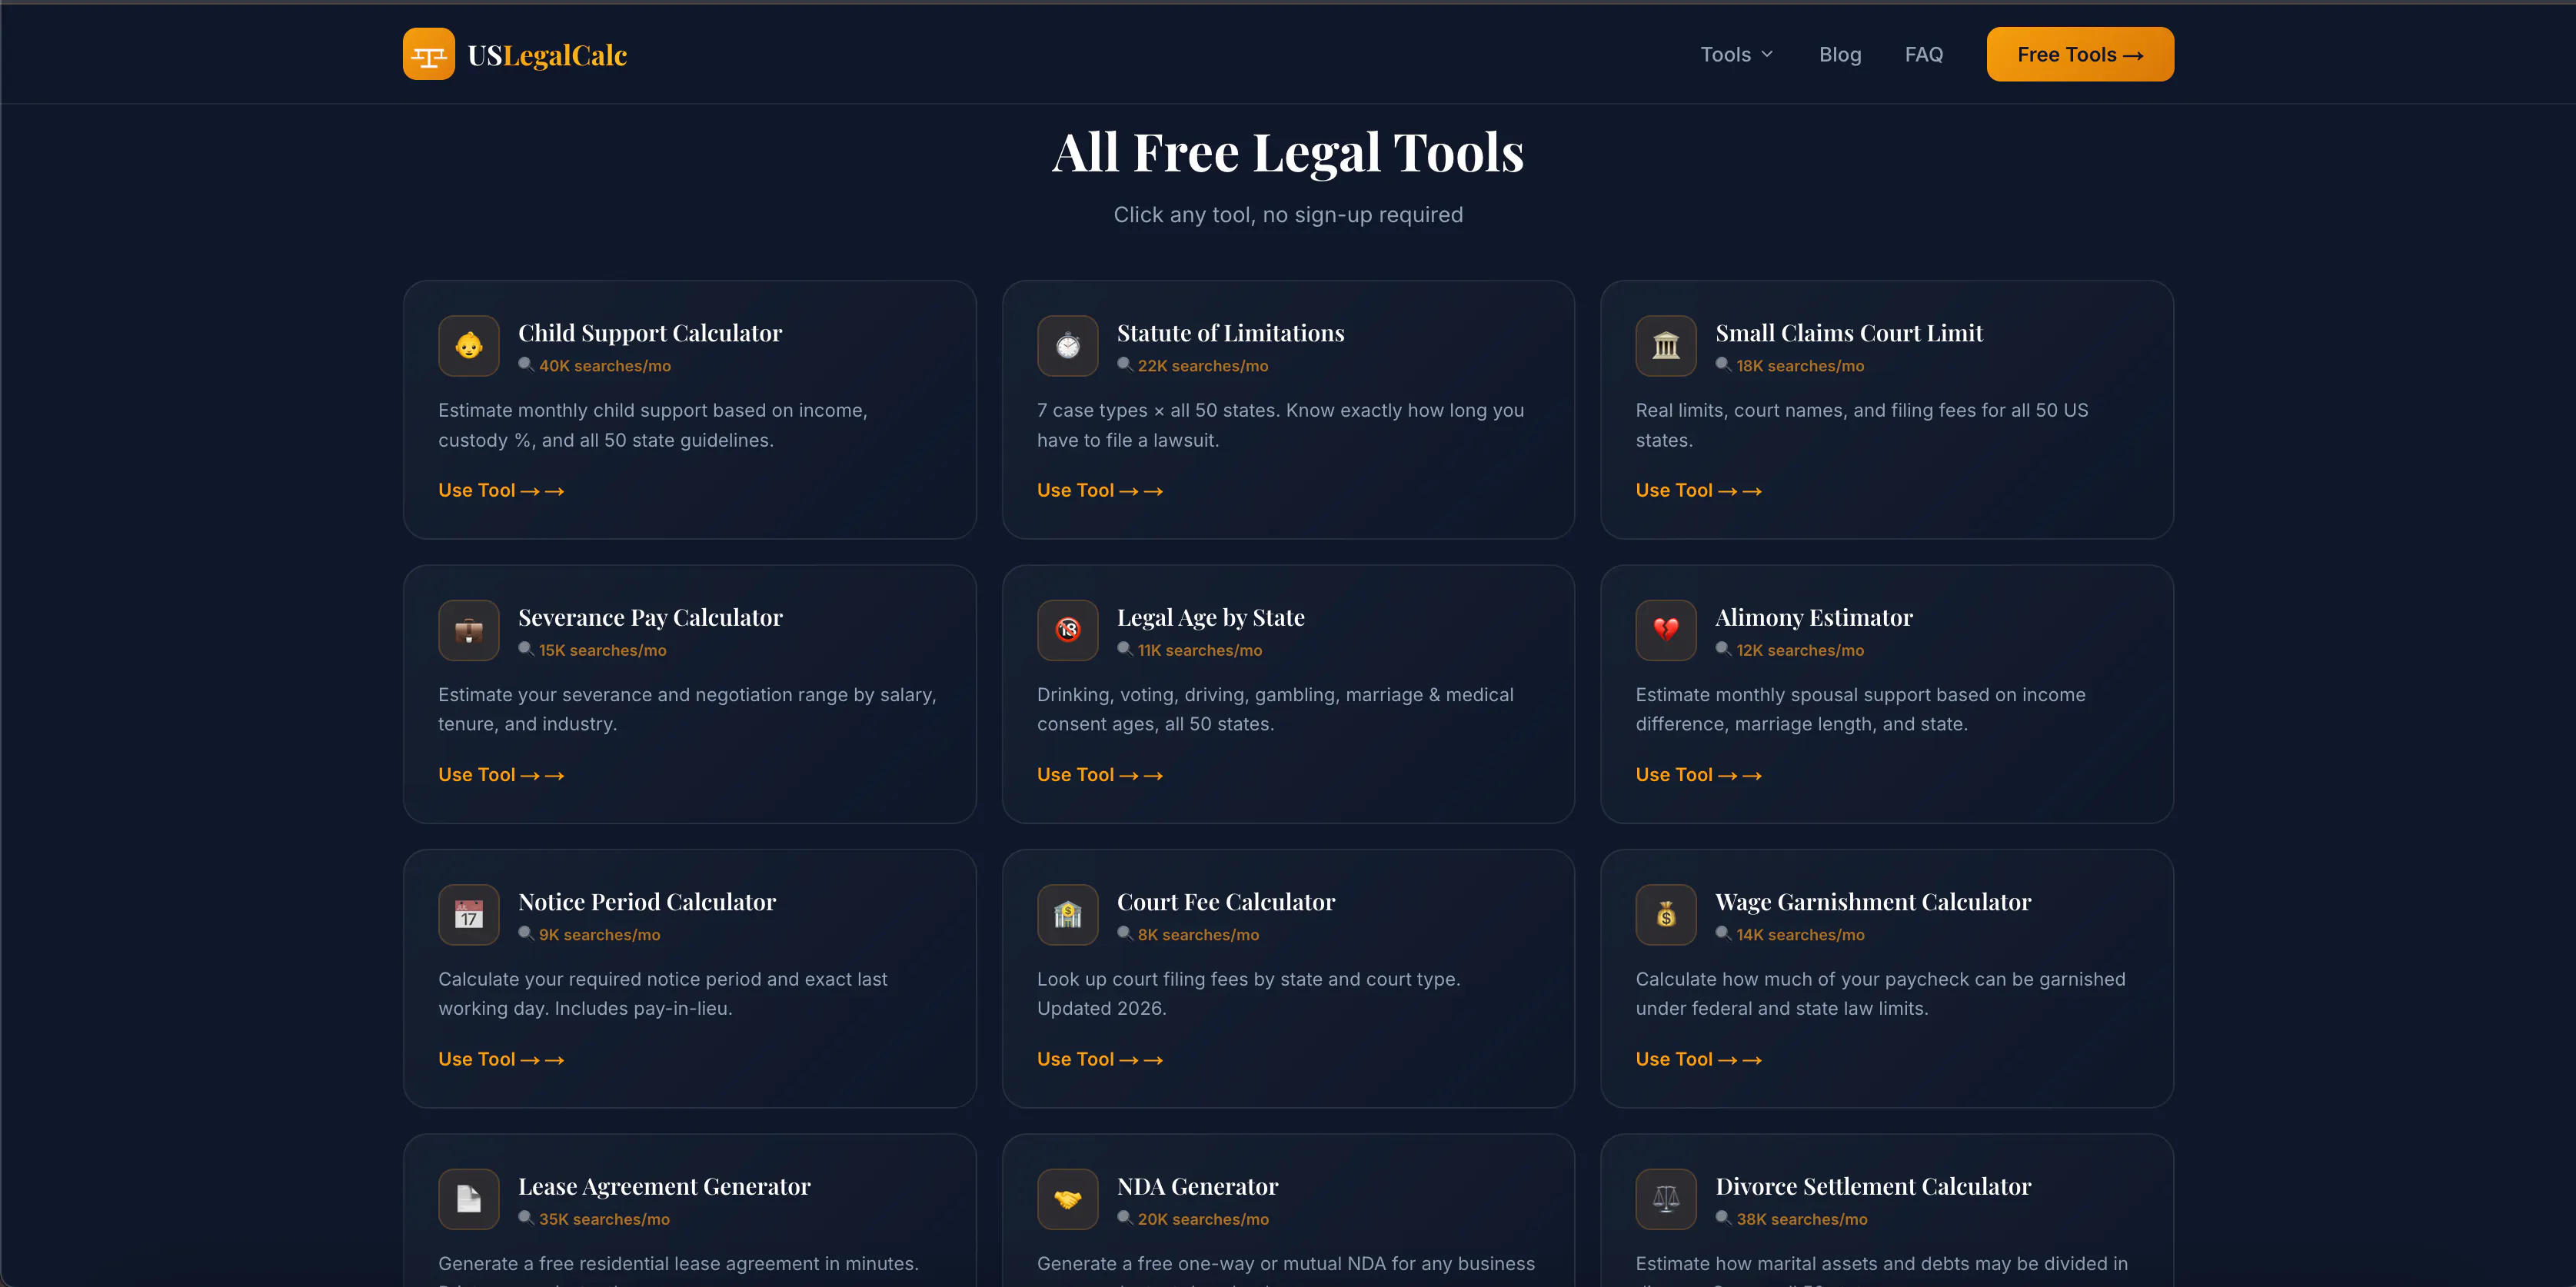Select the NDA Generator handshake icon

tap(1068, 1199)
